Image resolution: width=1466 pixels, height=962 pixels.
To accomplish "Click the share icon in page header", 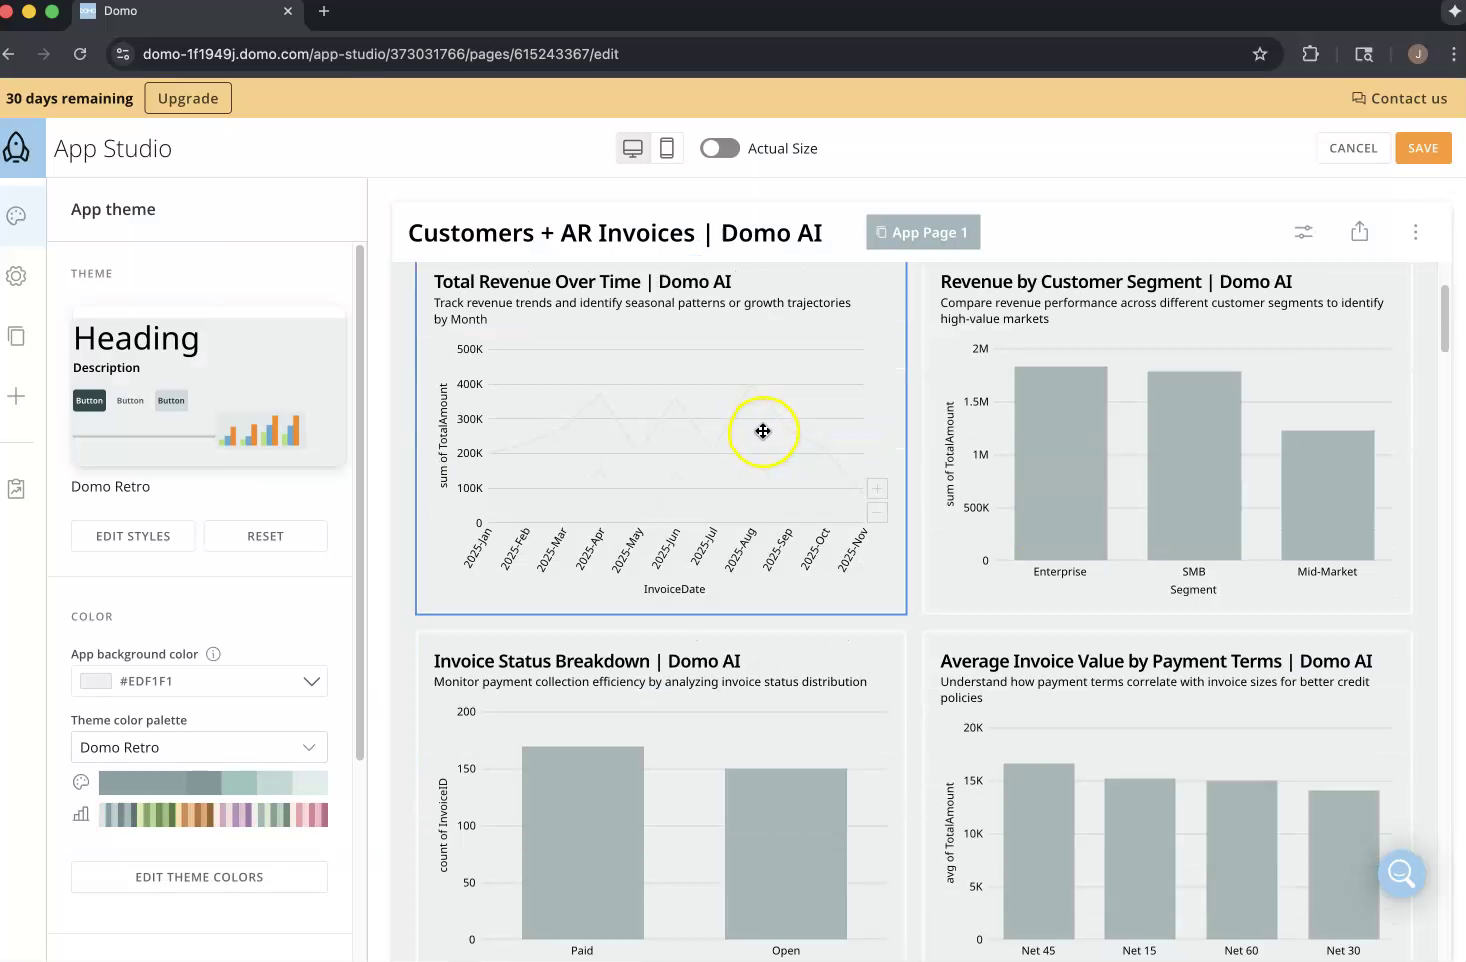I will 1359,232.
